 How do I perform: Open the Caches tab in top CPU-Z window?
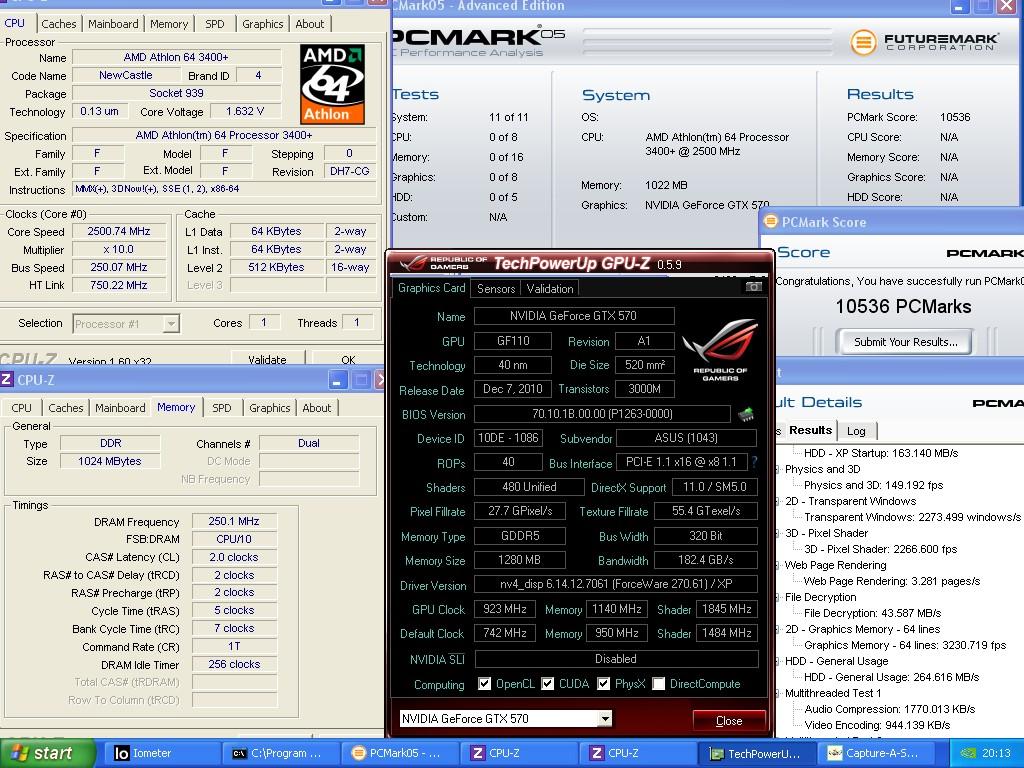[59, 24]
